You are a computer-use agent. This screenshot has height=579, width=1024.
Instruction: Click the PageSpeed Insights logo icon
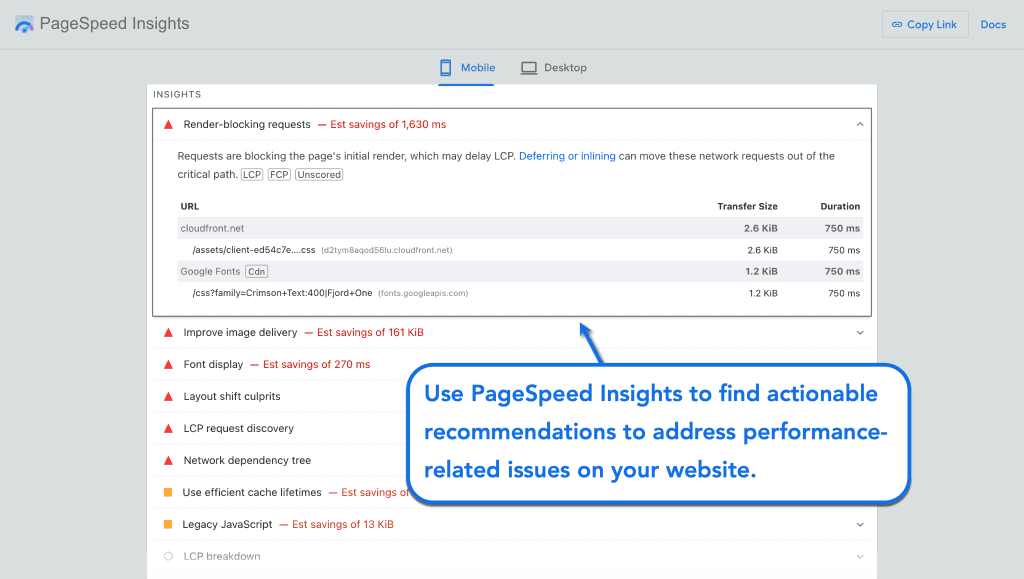(x=24, y=24)
